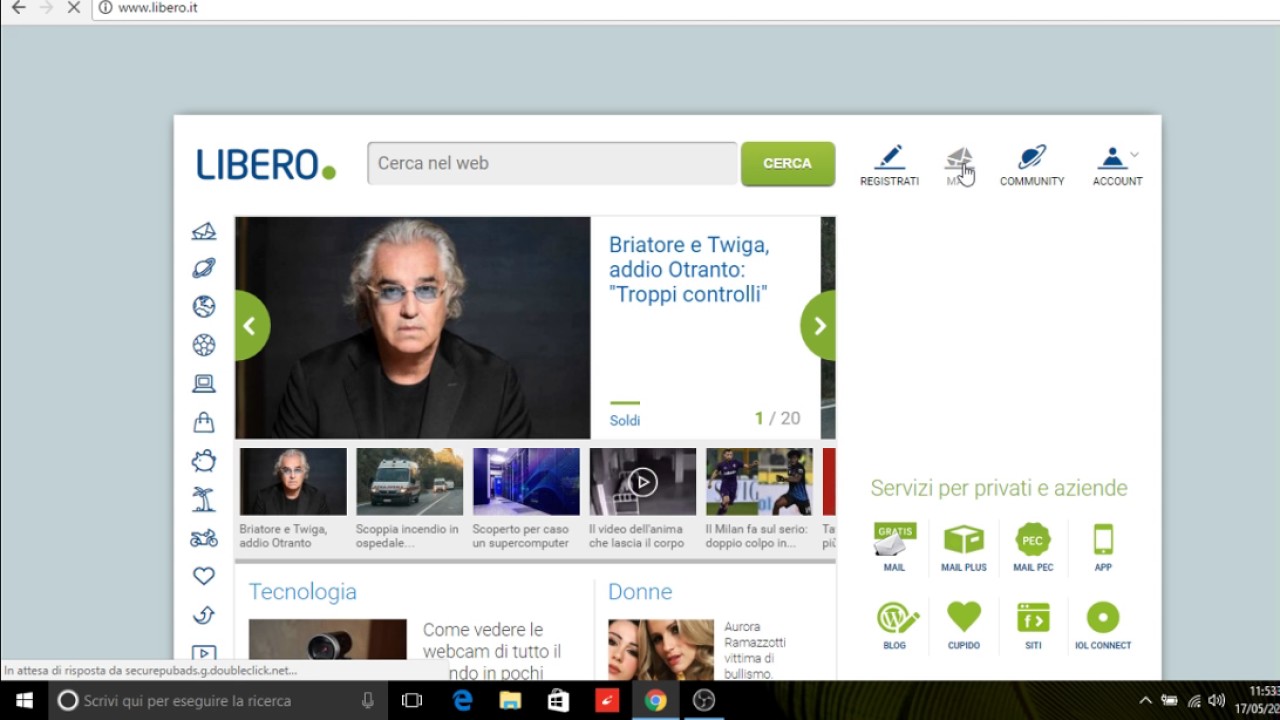
Task: Select the globe news icon in sidebar
Action: click(204, 306)
